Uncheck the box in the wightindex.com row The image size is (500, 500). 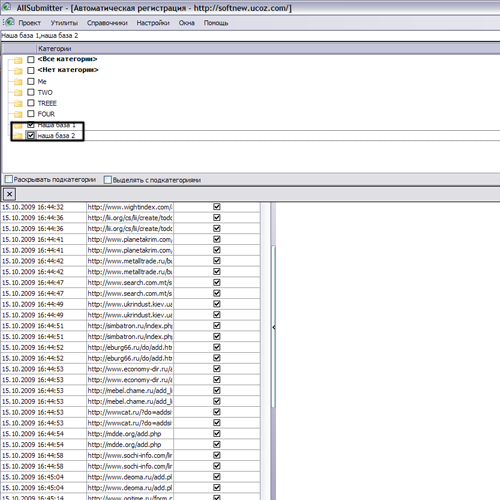pos(217,207)
